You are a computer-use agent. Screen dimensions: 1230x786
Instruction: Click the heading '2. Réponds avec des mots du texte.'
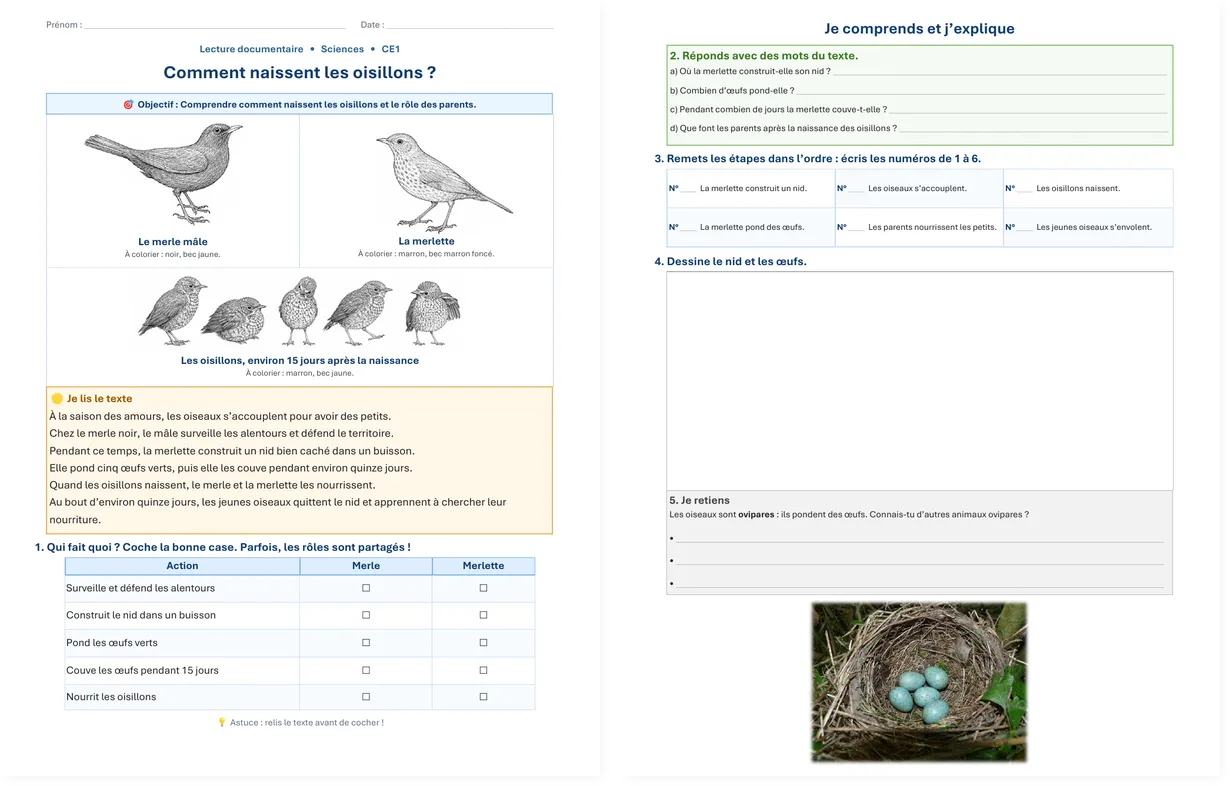point(764,56)
